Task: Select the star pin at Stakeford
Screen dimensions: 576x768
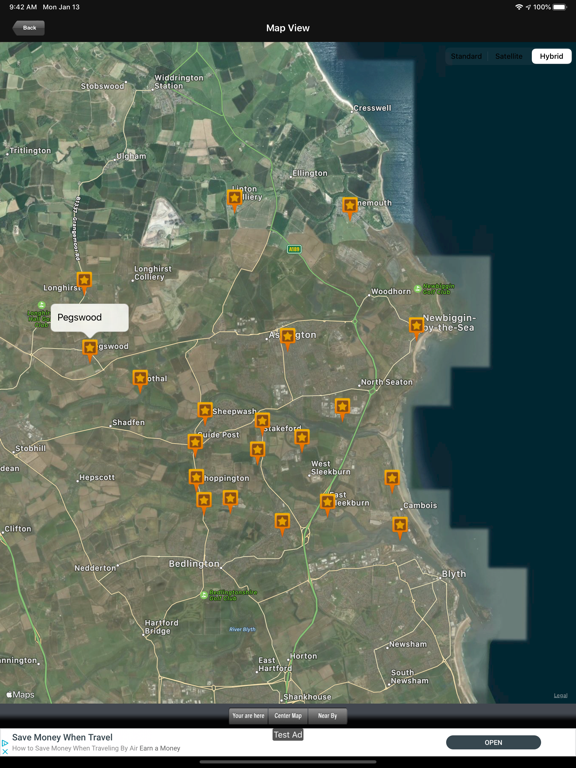Action: click(262, 423)
